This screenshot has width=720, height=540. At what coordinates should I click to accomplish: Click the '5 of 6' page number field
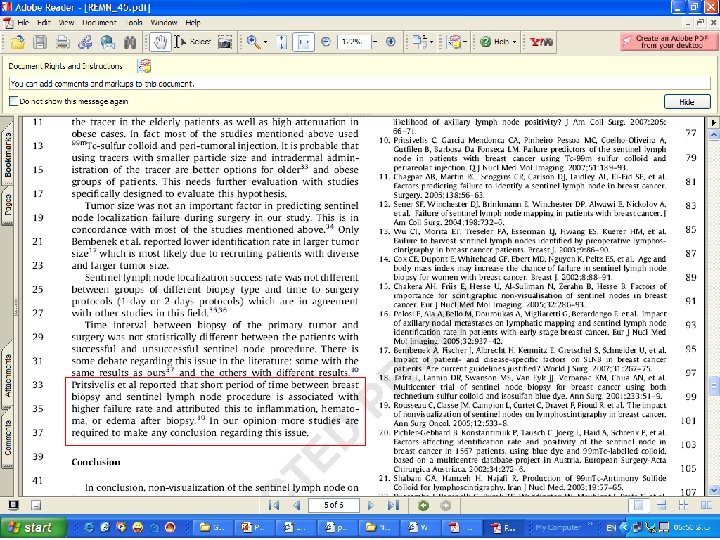(334, 505)
